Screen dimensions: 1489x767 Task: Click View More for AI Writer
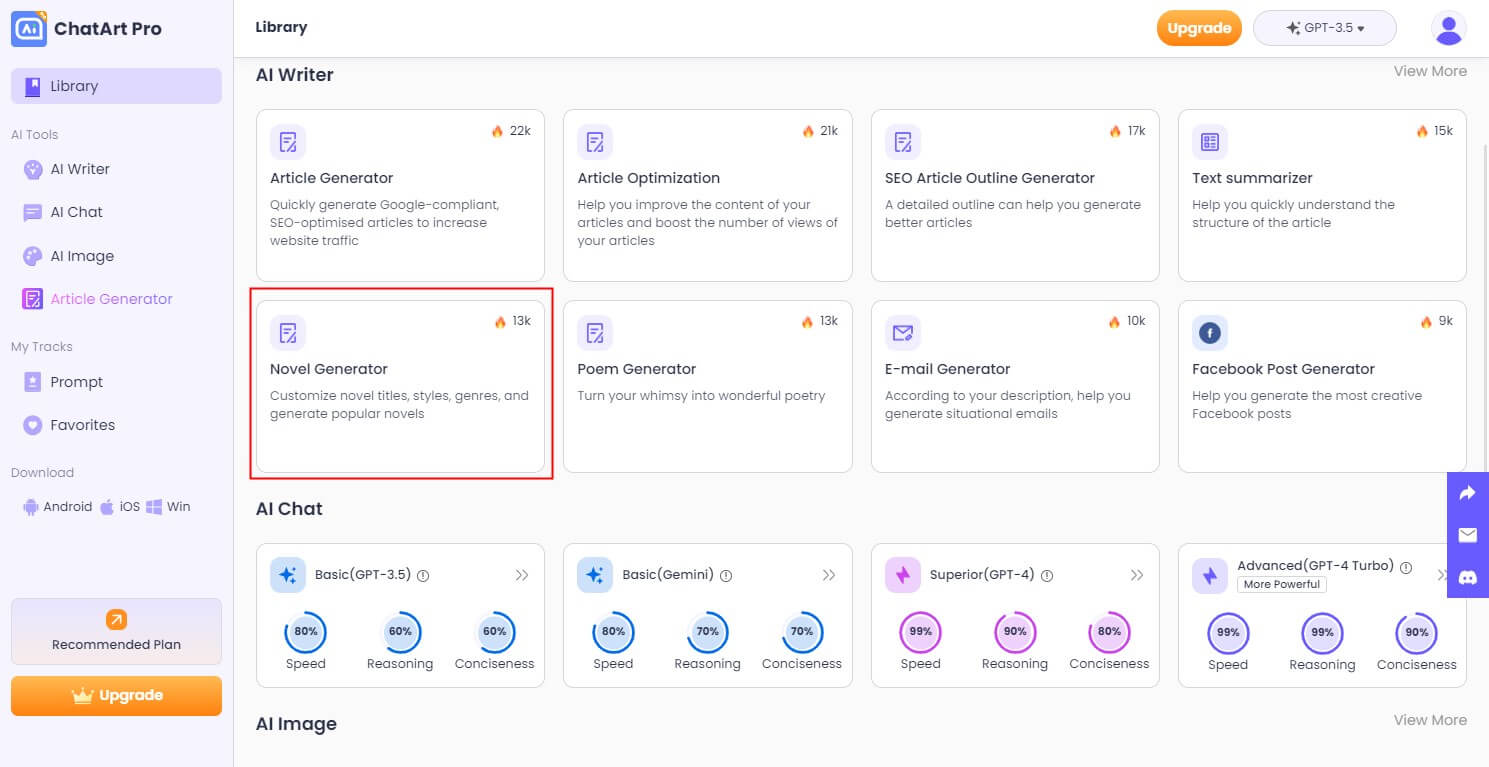coord(1430,71)
